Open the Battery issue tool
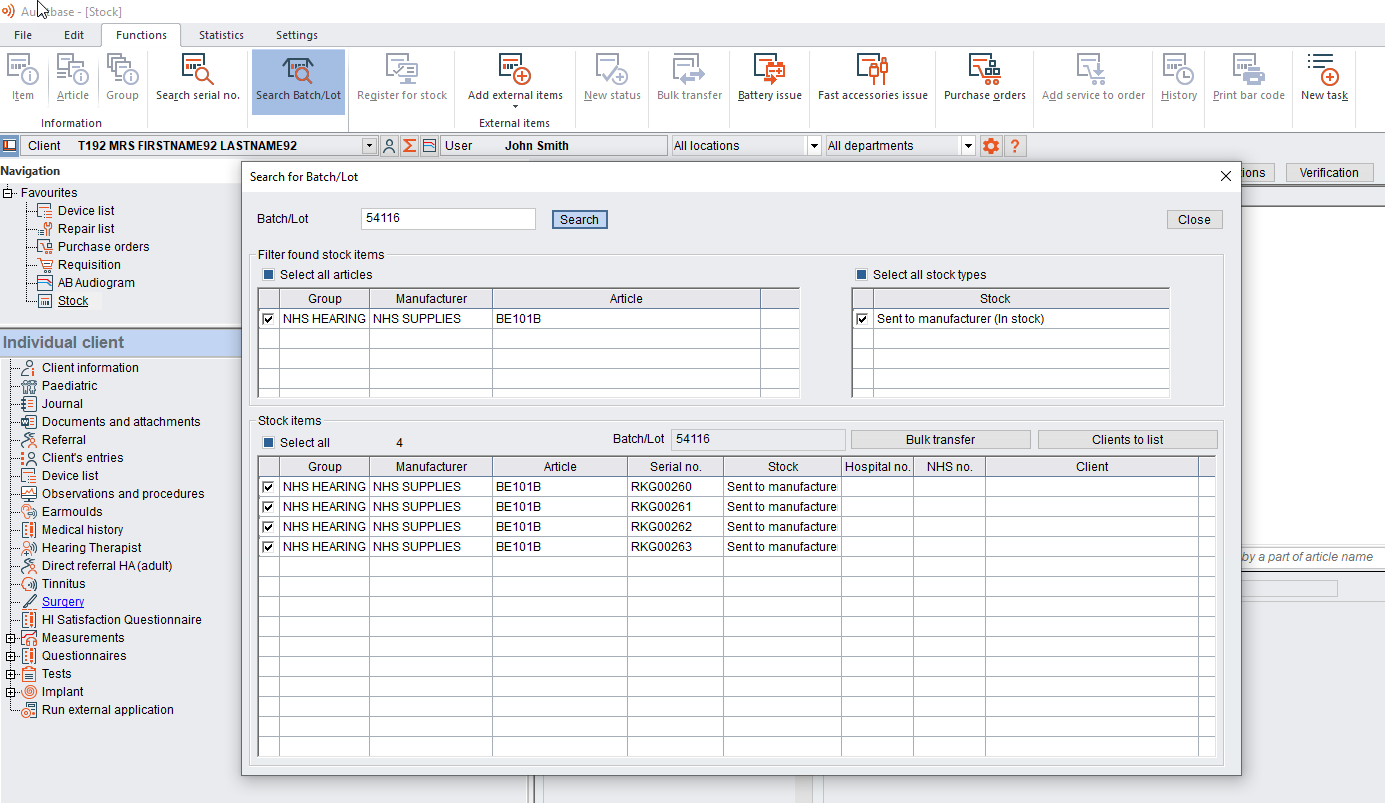The image size is (1385, 803). 769,78
